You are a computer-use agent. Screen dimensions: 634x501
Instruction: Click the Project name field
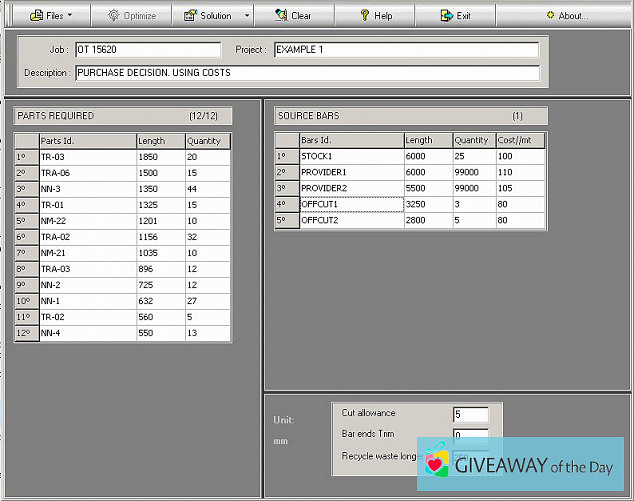[x=406, y=49]
